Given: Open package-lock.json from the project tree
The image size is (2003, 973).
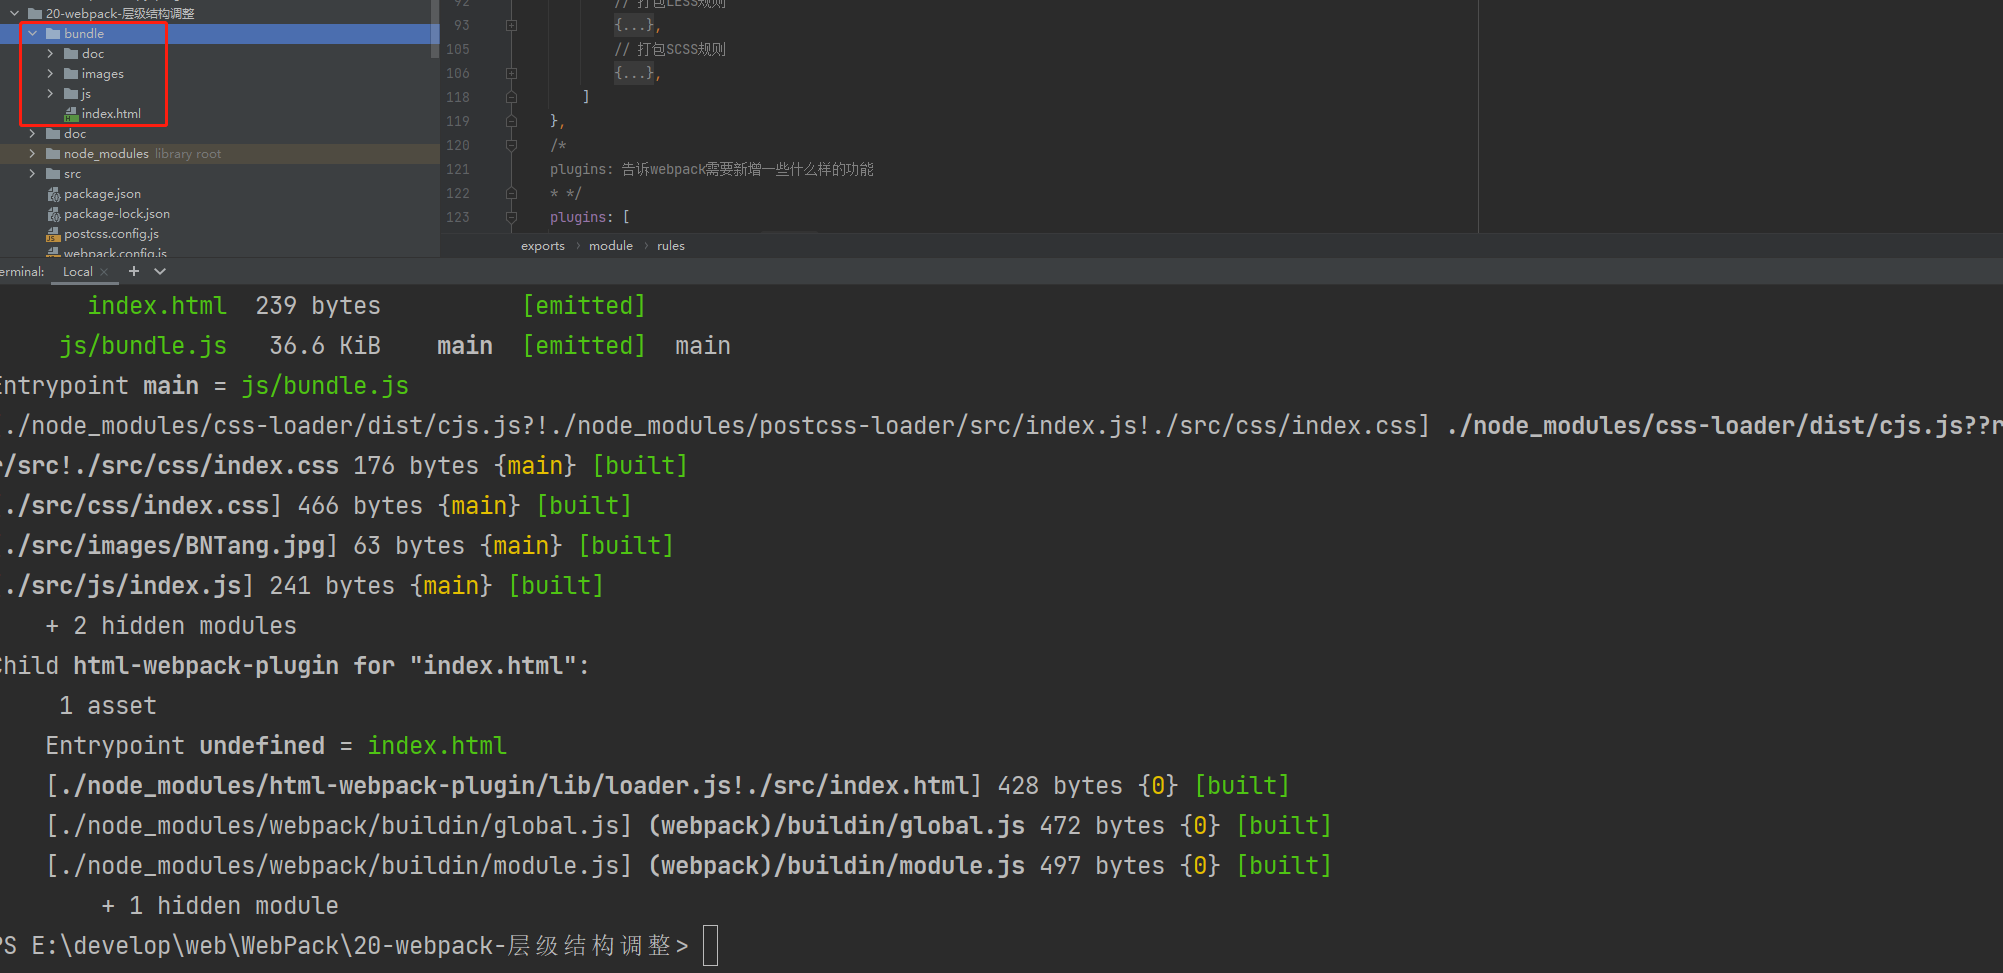Looking at the screenshot, I should pyautogui.click(x=117, y=213).
